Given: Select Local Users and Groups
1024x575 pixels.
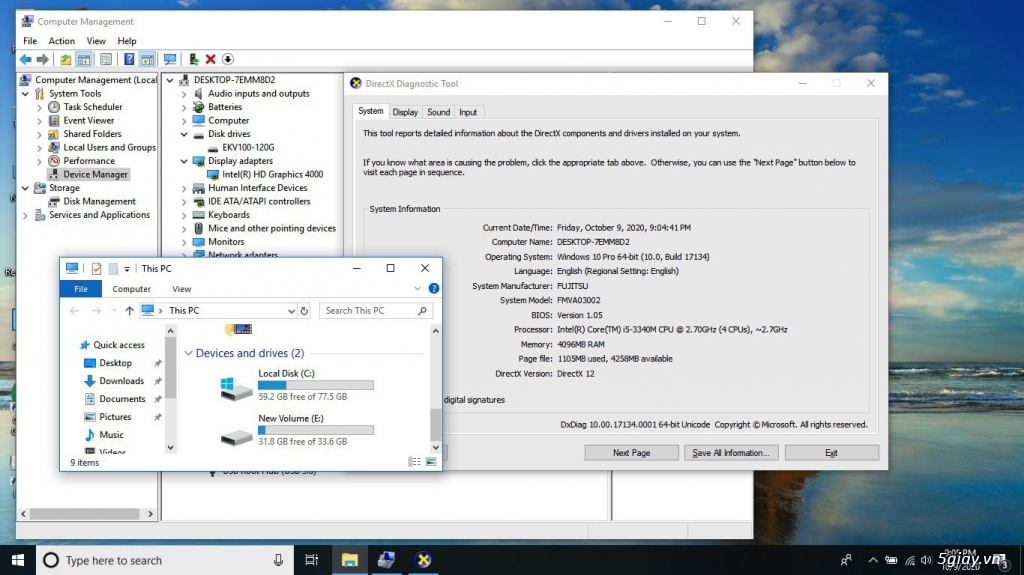Looking at the screenshot, I should point(109,148).
